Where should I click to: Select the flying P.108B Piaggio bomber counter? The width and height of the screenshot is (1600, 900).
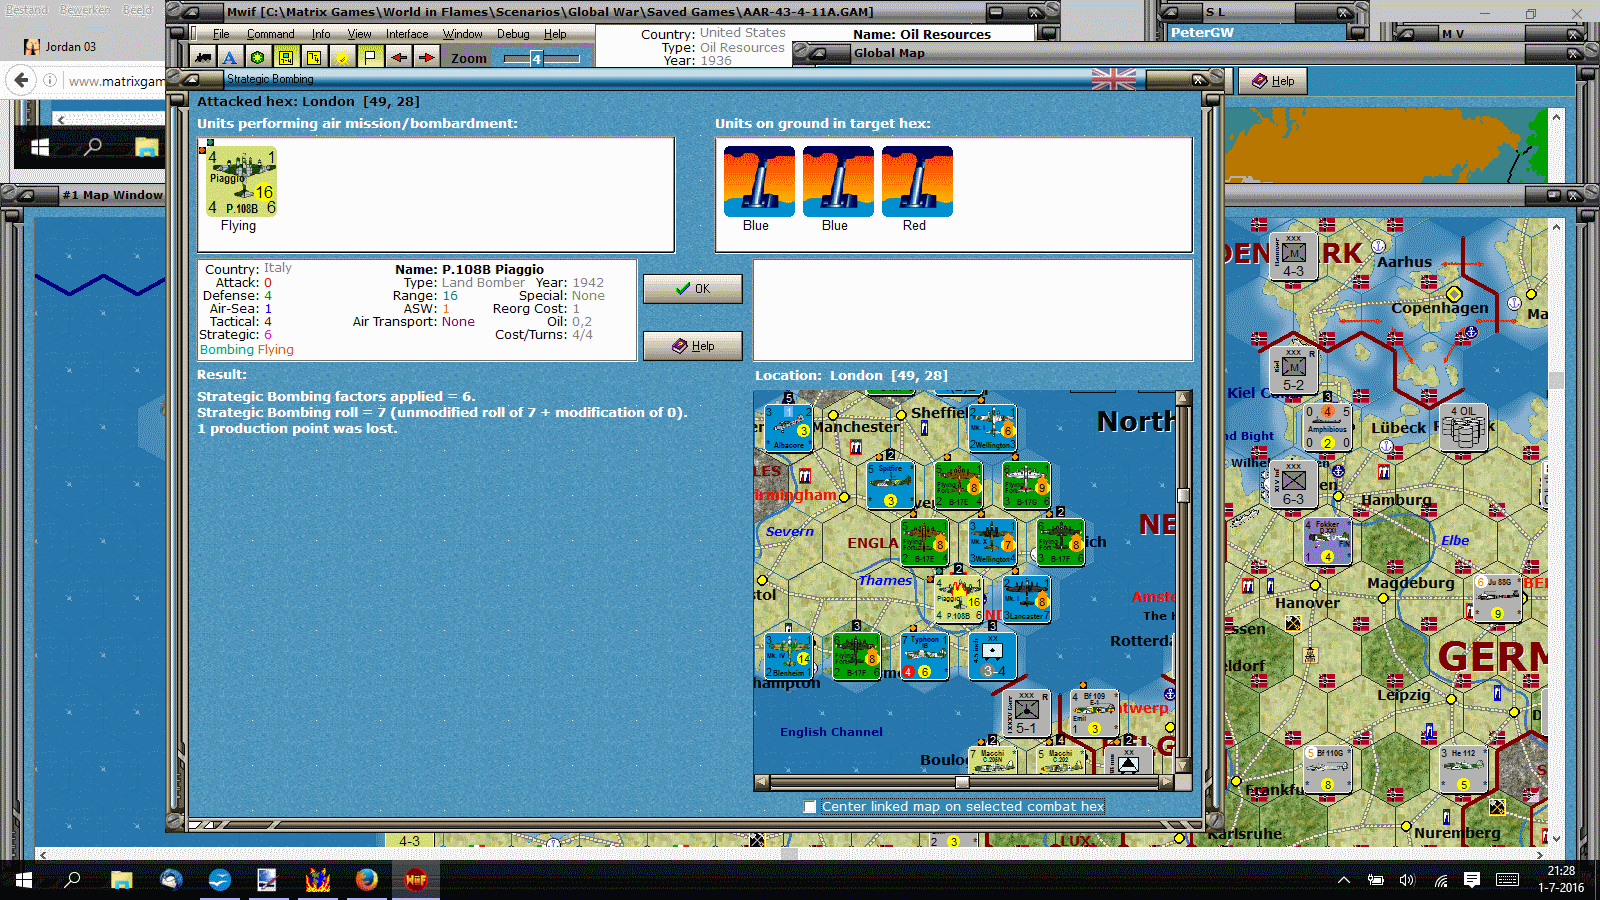point(241,182)
